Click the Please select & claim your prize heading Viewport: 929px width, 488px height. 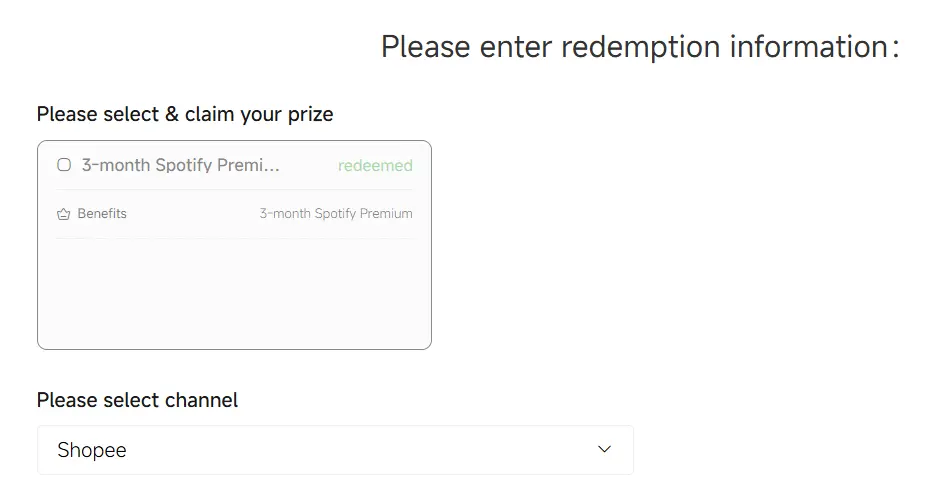pos(185,114)
